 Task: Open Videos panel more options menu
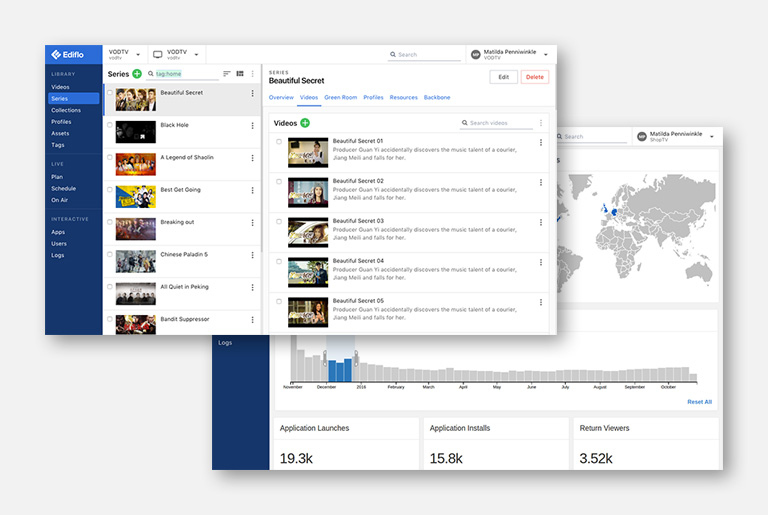(541, 123)
